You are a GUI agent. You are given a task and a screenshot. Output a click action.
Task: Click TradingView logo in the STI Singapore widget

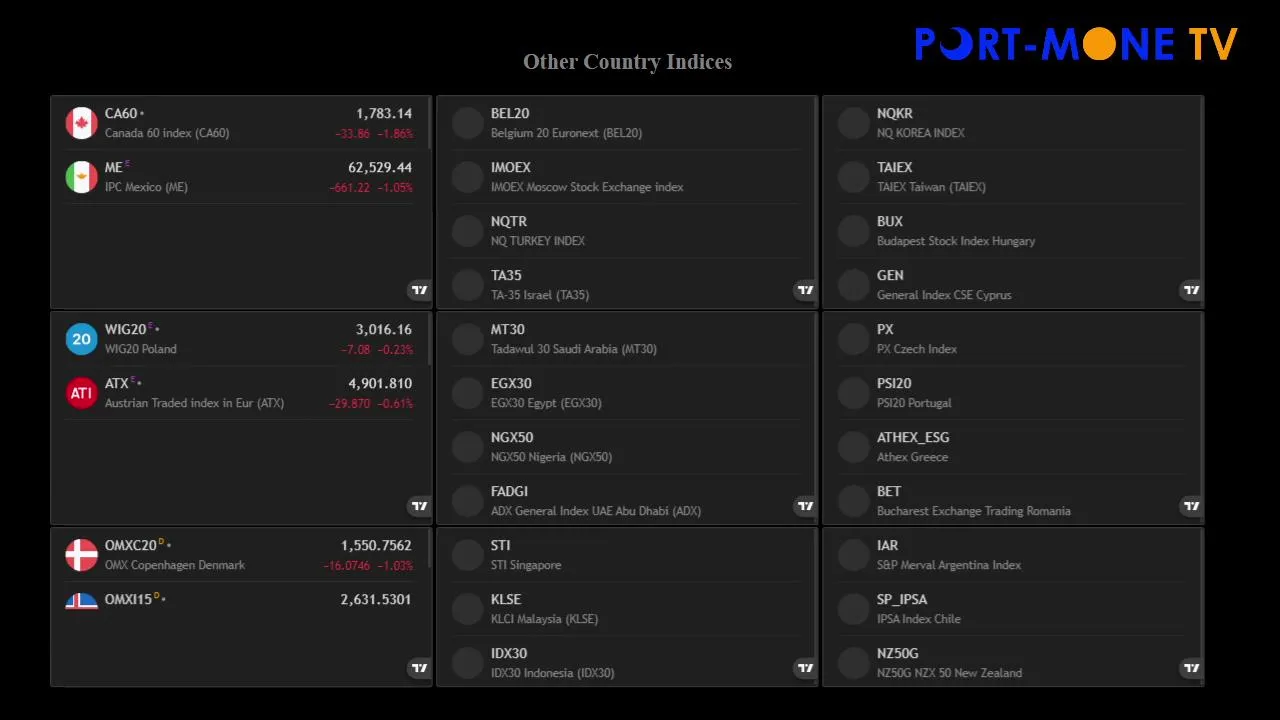tap(805, 668)
